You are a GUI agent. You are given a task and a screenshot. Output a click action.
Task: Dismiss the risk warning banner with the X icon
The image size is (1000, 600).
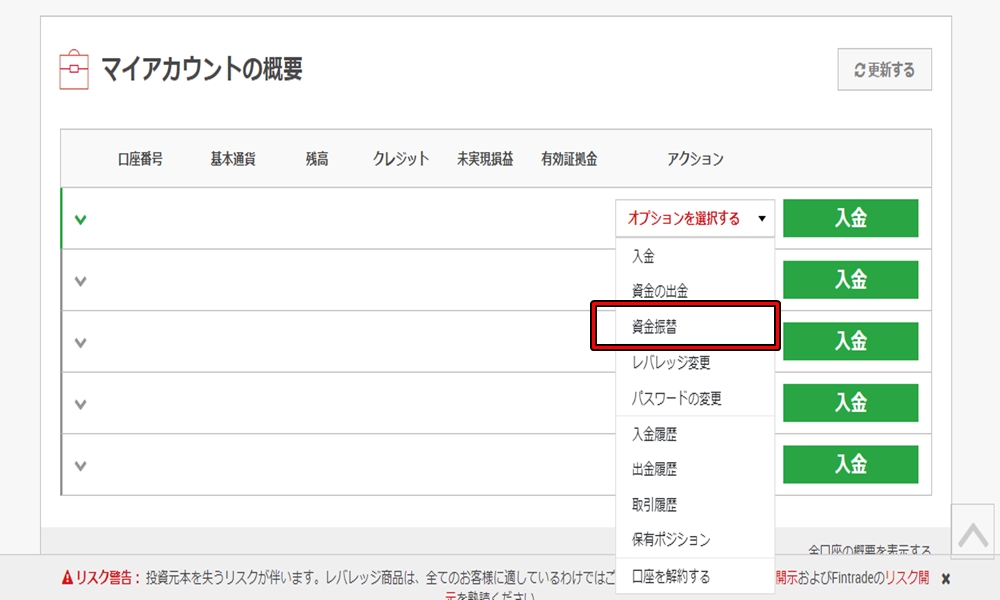click(948, 577)
